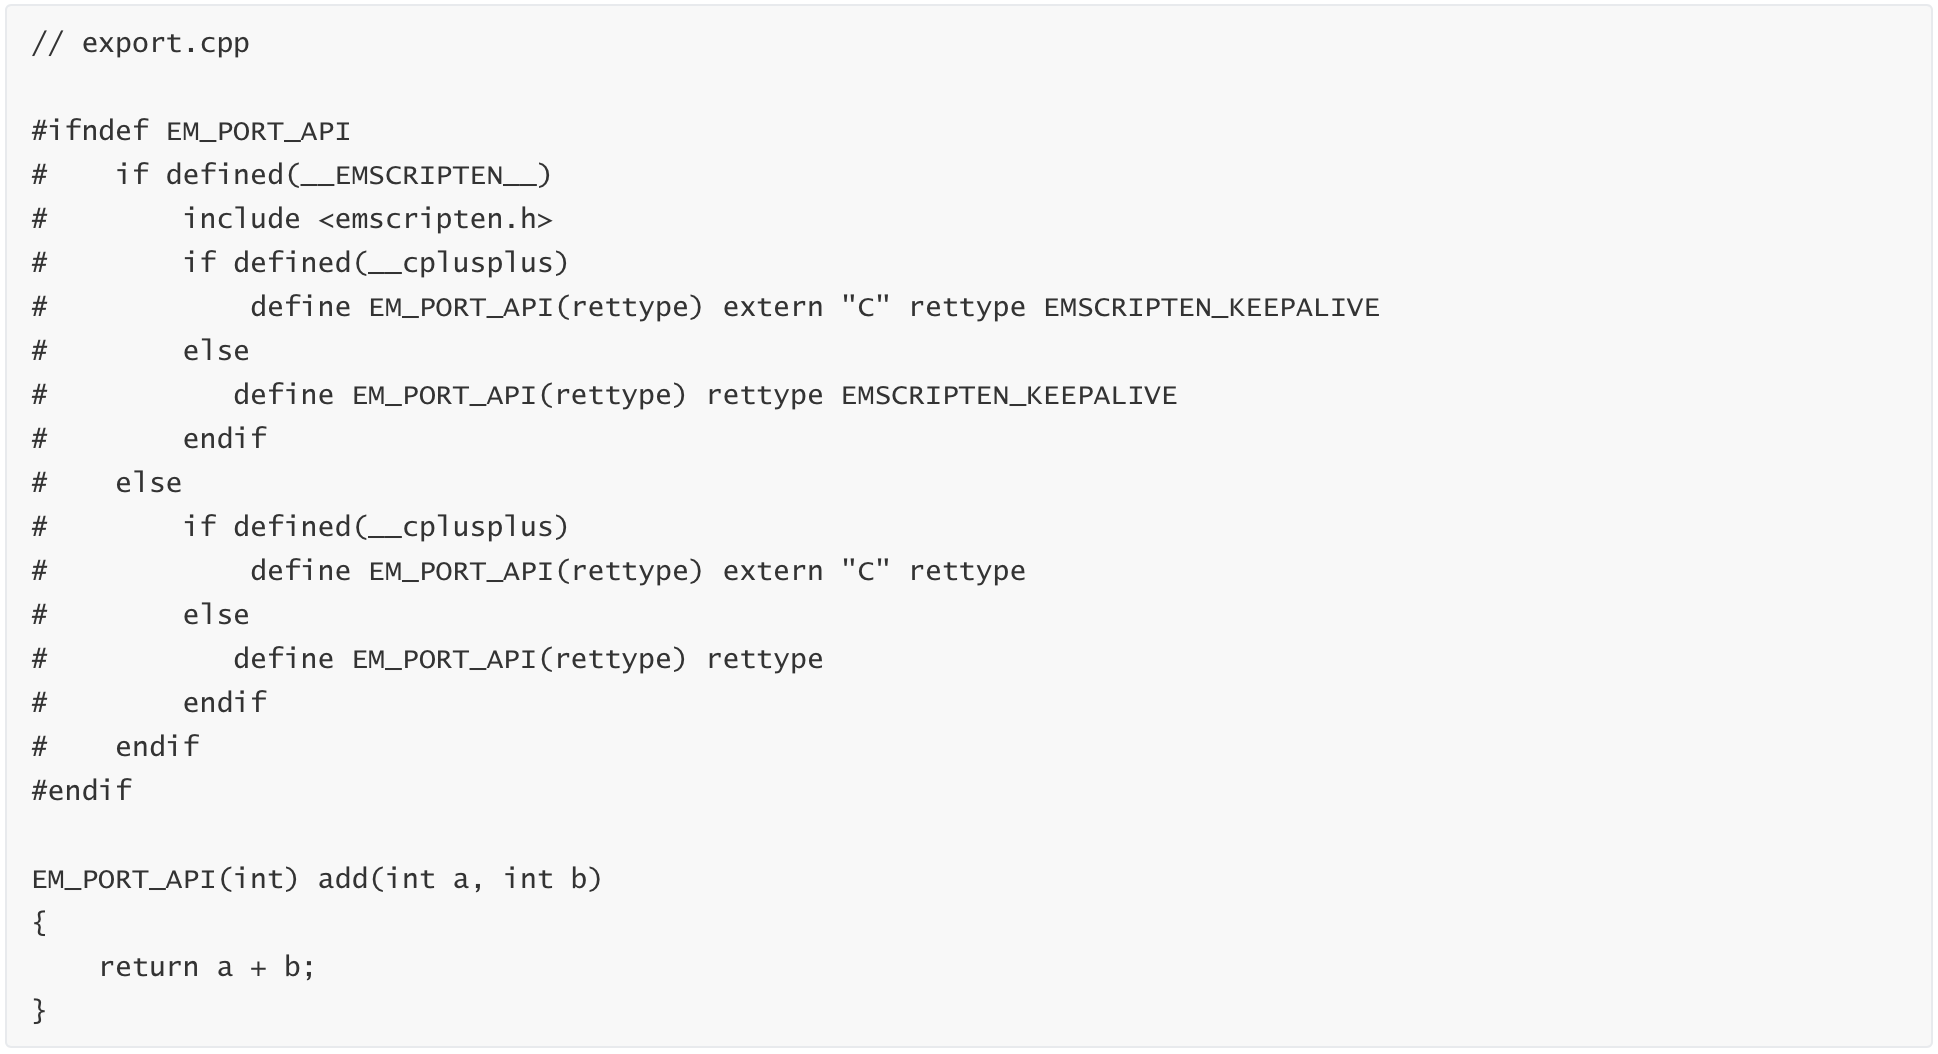The image size is (1938, 1054).
Task: Click the outer 'else' directive
Action: [148, 483]
